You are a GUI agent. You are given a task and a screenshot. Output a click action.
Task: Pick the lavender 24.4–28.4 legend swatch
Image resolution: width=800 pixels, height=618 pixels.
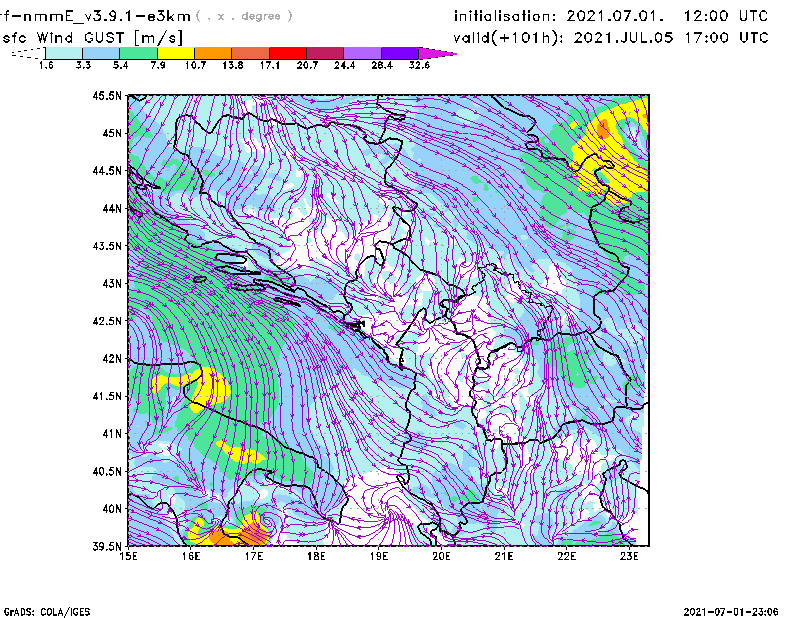363,53
